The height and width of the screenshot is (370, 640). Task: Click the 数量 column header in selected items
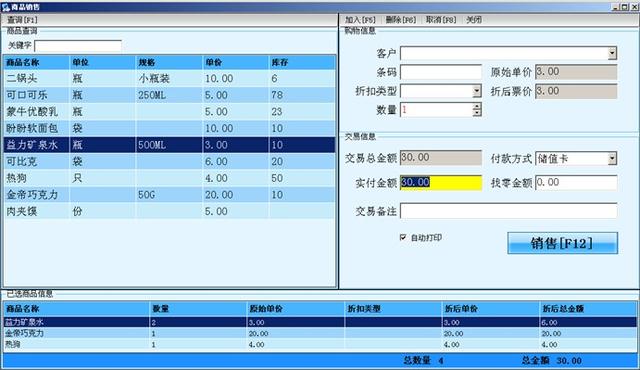point(198,309)
